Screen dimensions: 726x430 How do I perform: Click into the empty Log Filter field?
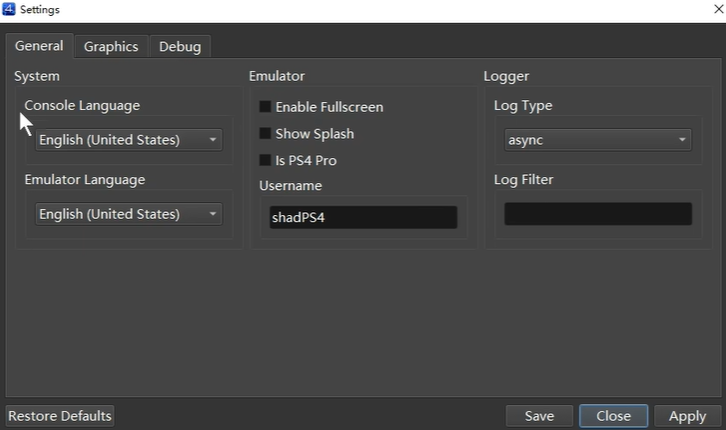598,214
